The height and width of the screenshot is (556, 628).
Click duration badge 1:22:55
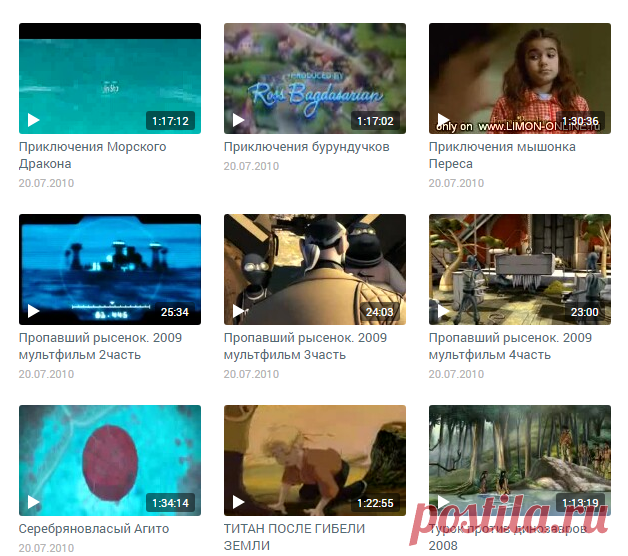(x=375, y=503)
